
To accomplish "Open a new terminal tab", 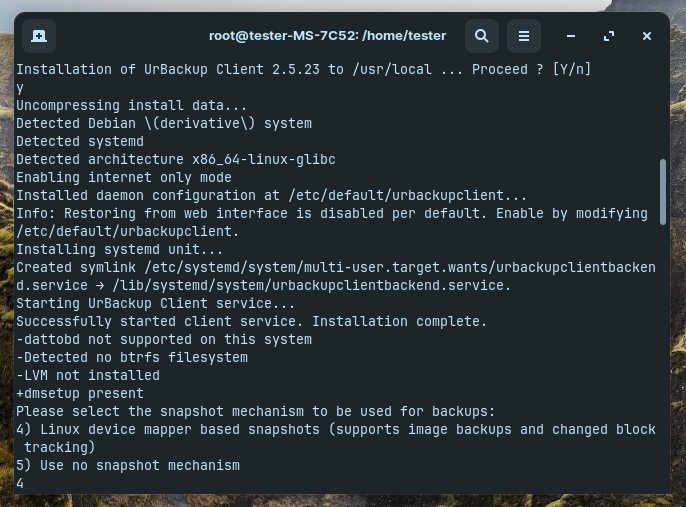I will point(39,36).
